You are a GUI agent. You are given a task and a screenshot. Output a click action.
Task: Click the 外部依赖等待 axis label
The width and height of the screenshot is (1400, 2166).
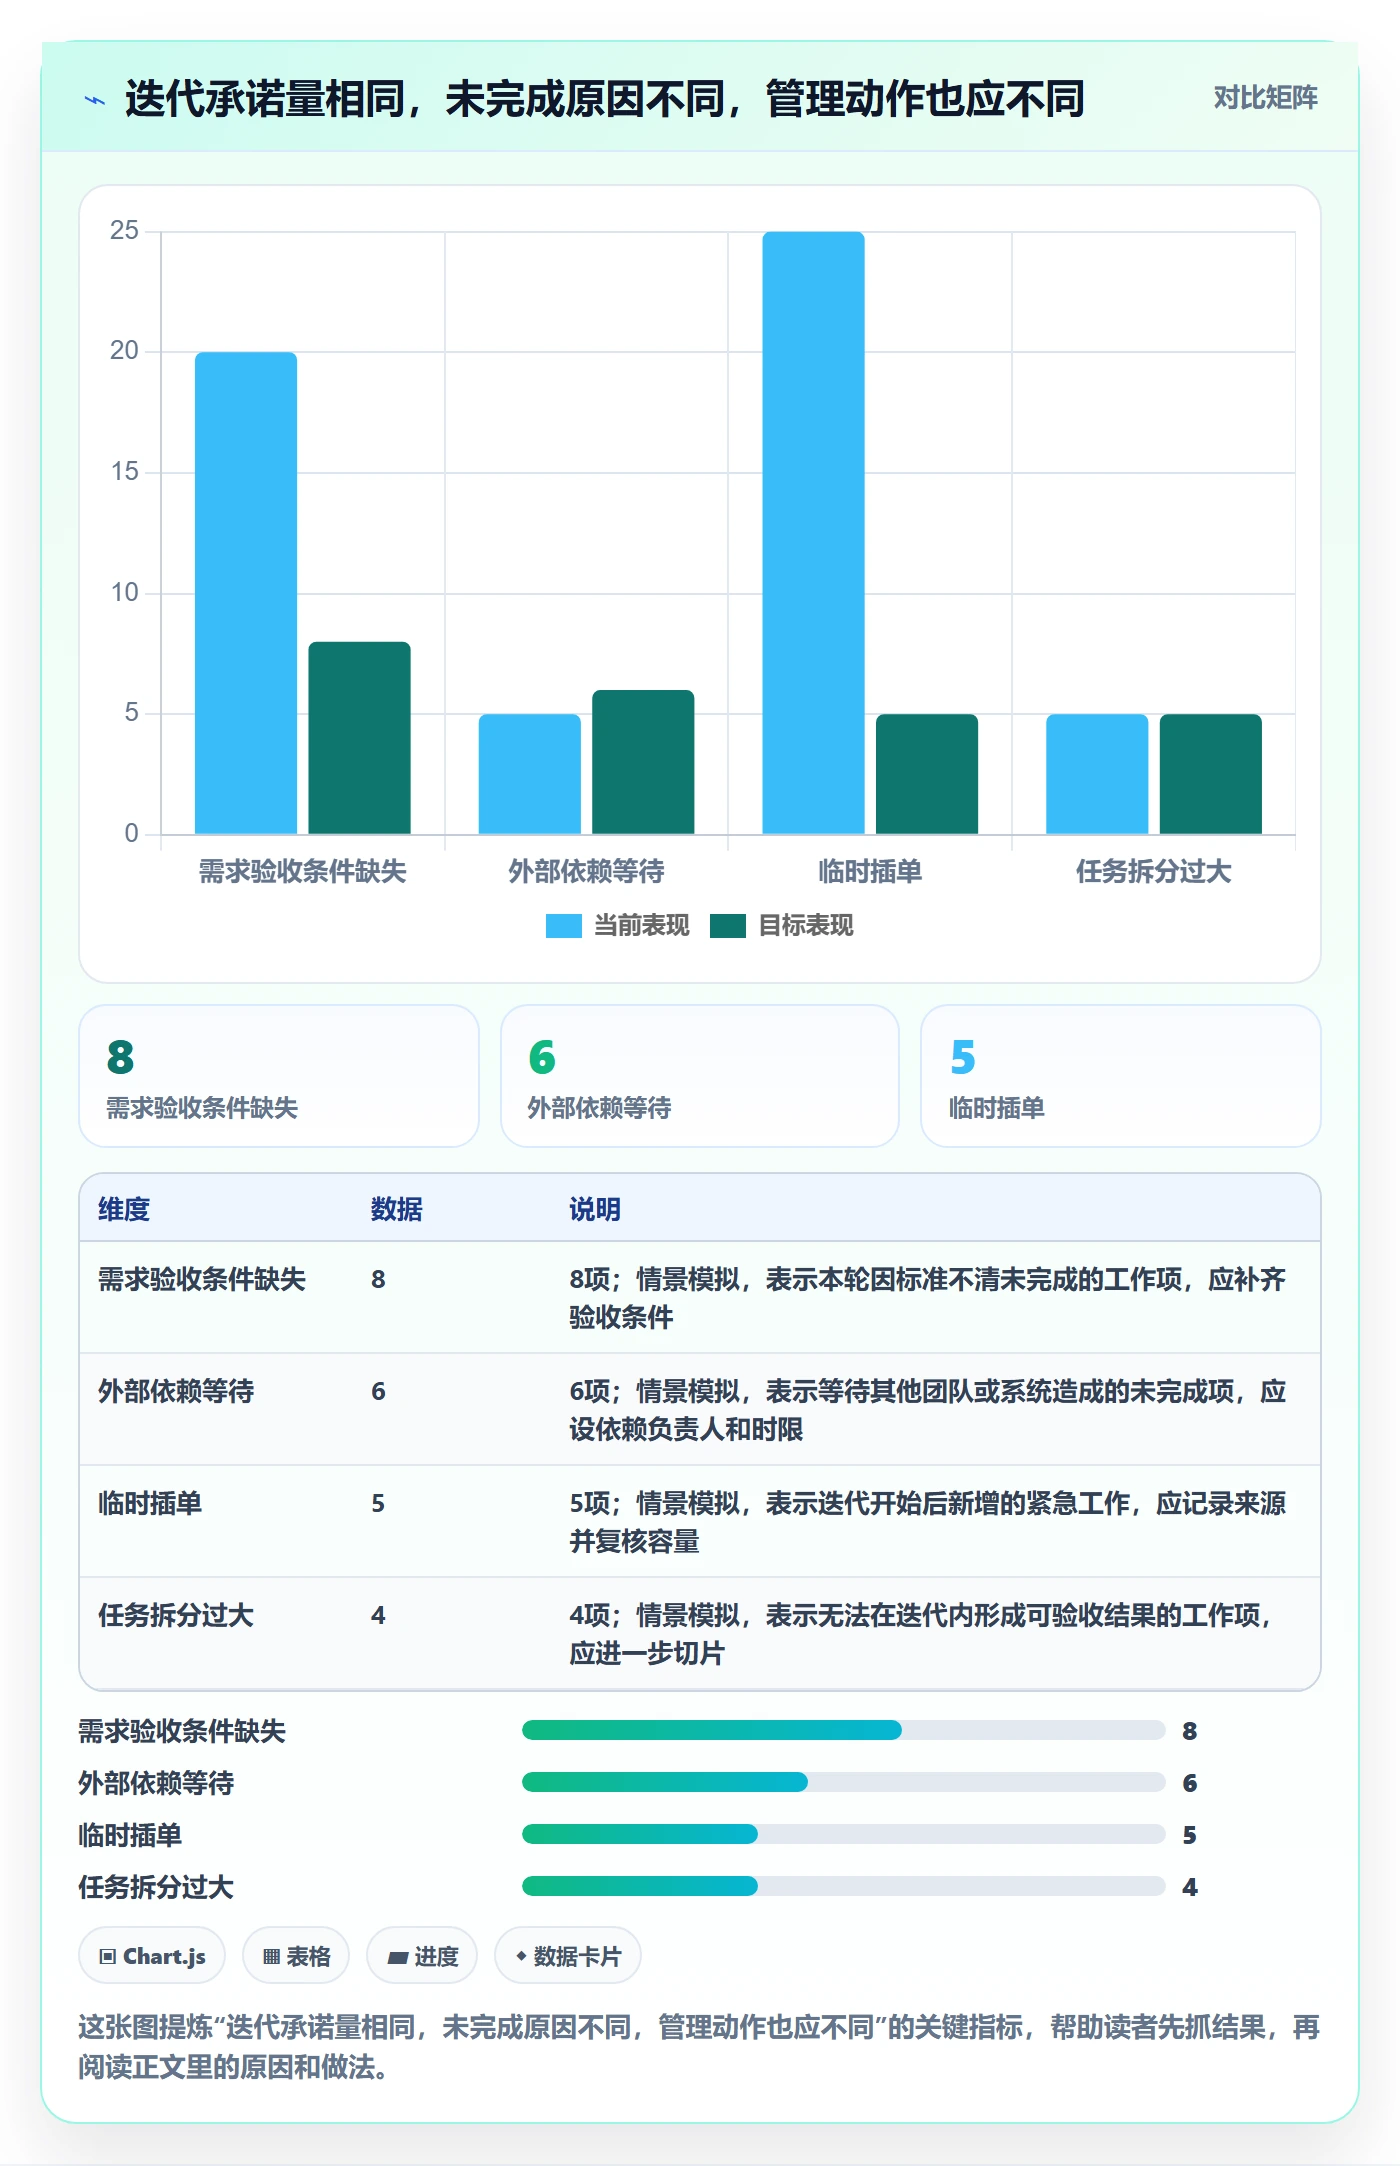586,872
